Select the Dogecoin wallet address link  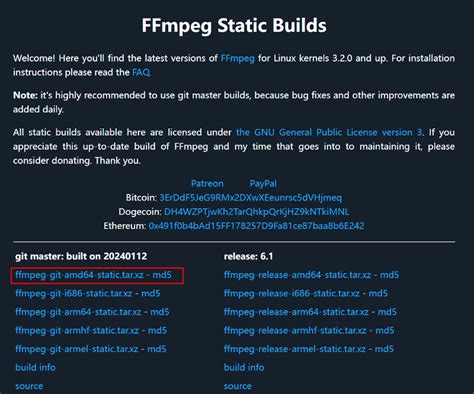(x=257, y=212)
